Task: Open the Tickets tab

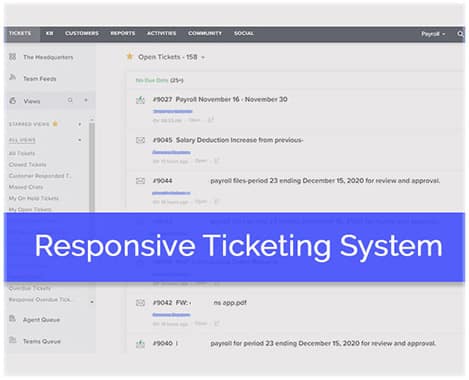Action: click(20, 33)
